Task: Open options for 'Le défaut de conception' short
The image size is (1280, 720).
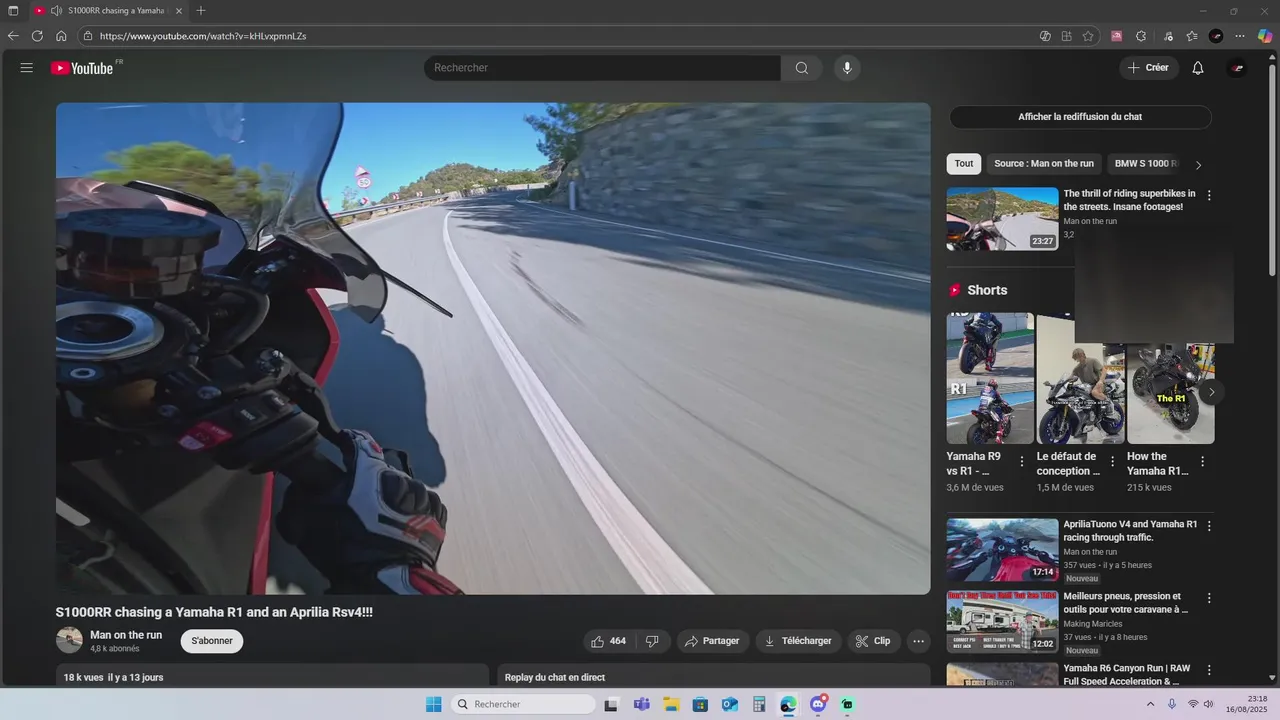Action: [x=1112, y=462]
